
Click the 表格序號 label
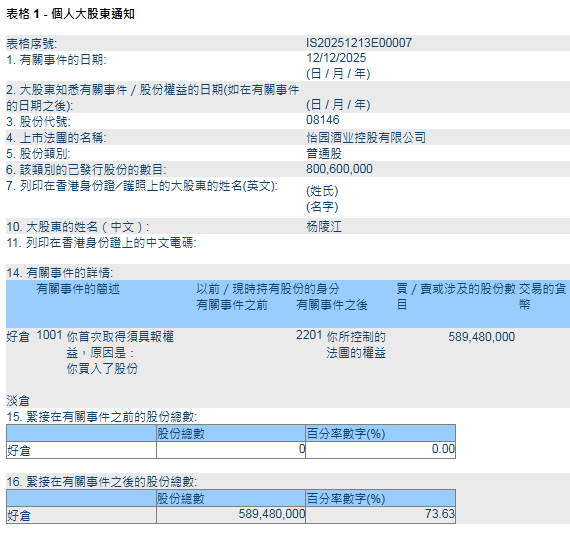(x=32, y=44)
